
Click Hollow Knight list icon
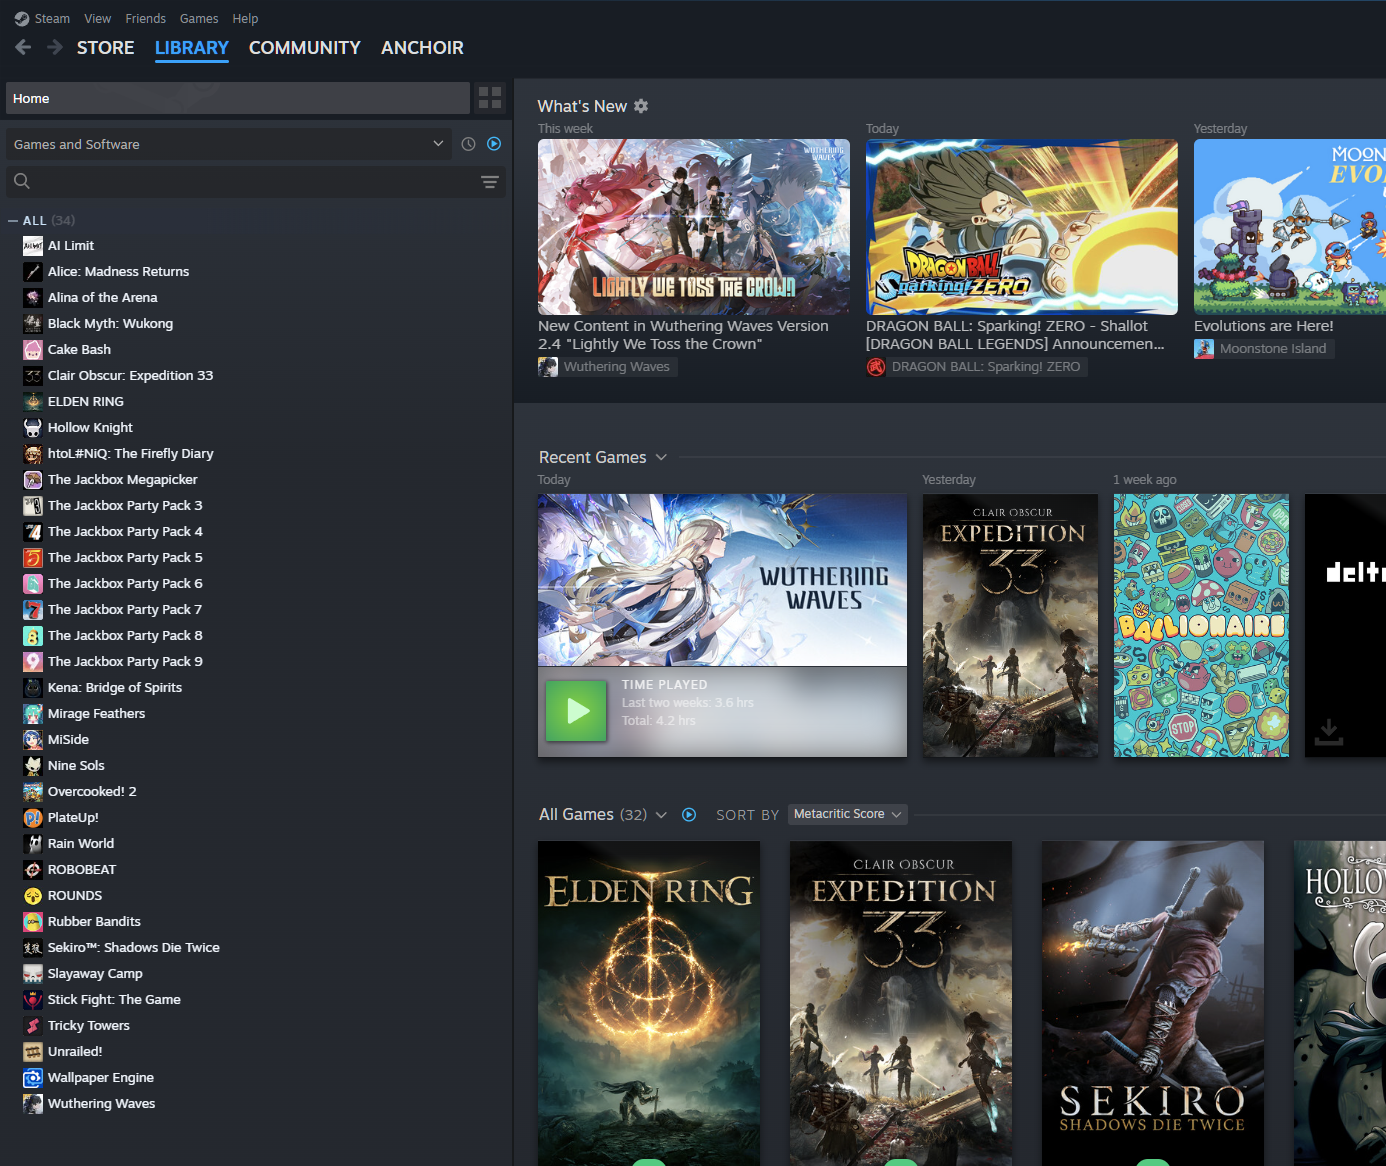point(33,427)
